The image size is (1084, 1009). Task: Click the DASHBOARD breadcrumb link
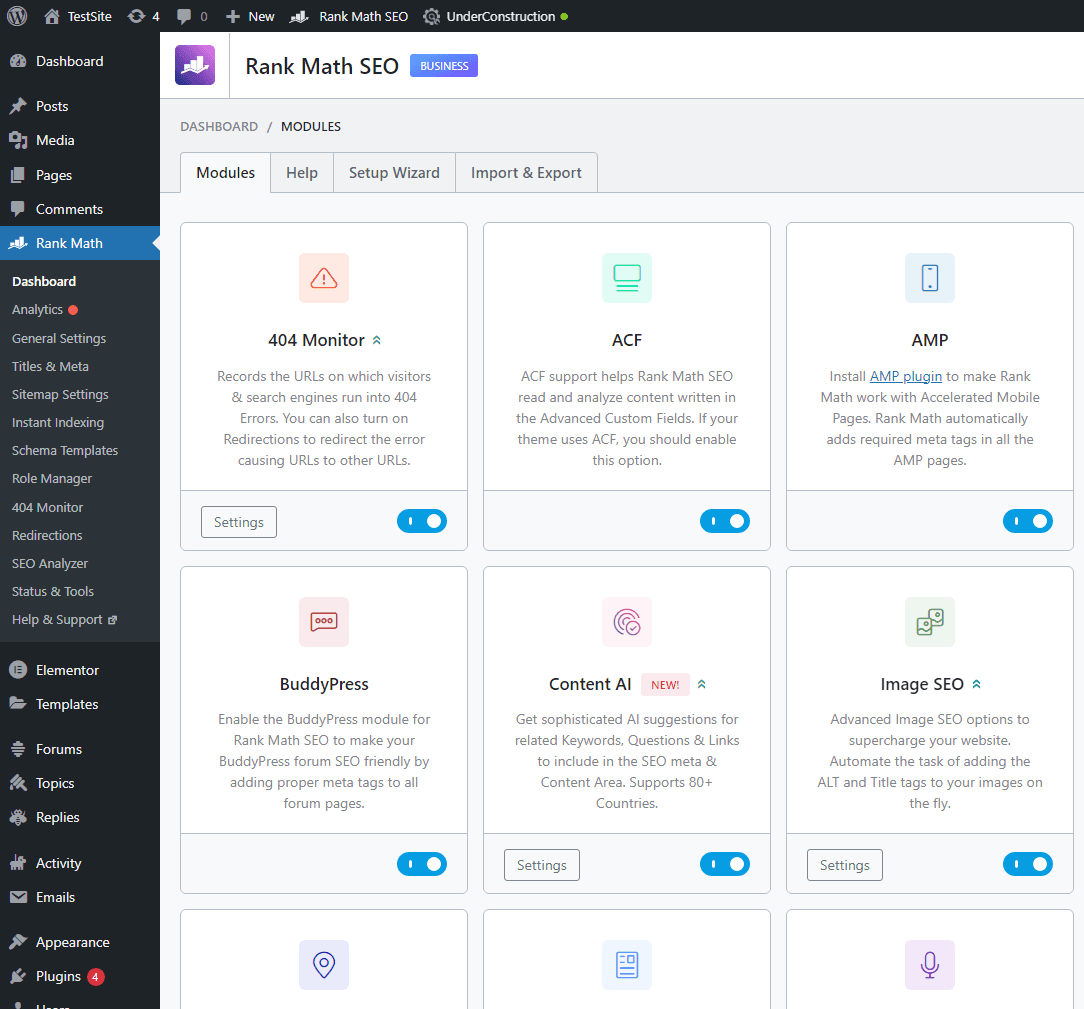tap(219, 126)
